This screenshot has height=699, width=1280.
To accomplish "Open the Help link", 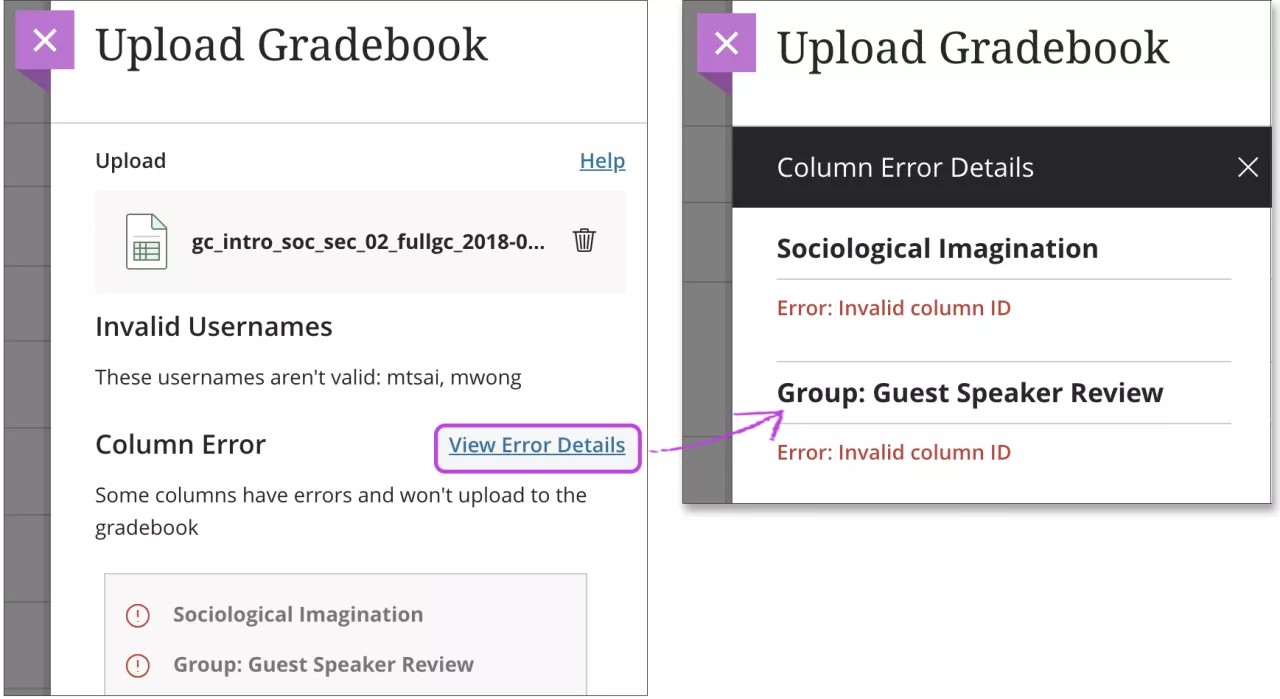I will click(x=602, y=160).
